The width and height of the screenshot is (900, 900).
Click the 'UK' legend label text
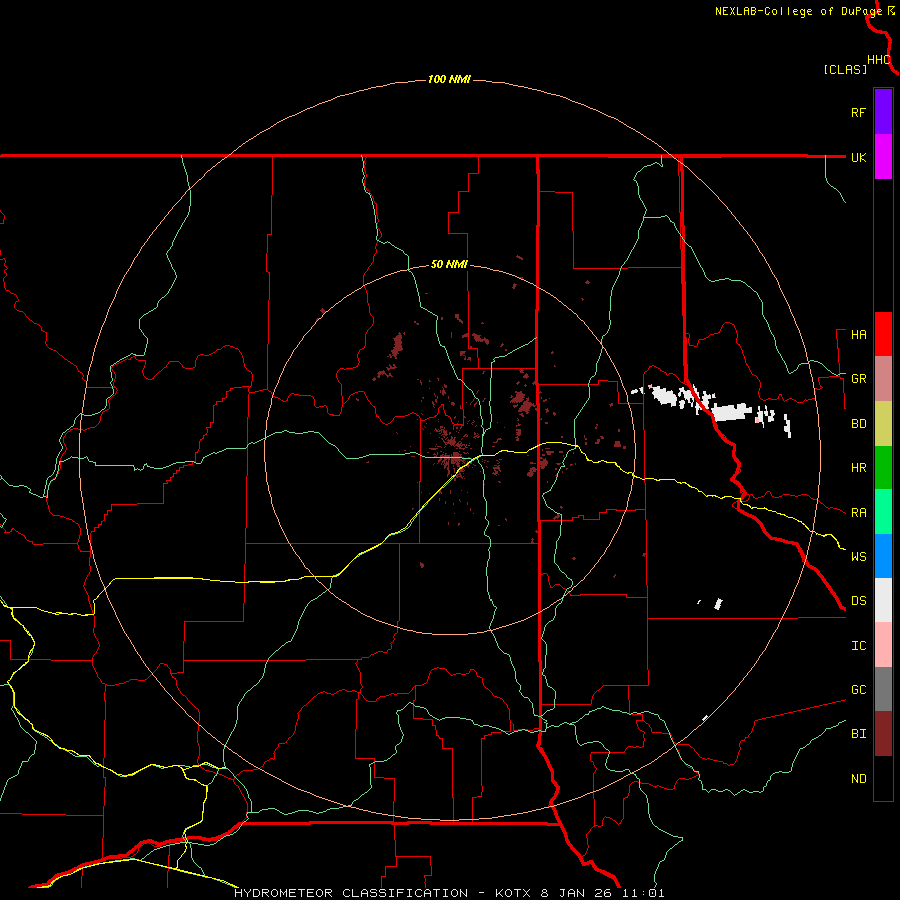click(x=858, y=158)
